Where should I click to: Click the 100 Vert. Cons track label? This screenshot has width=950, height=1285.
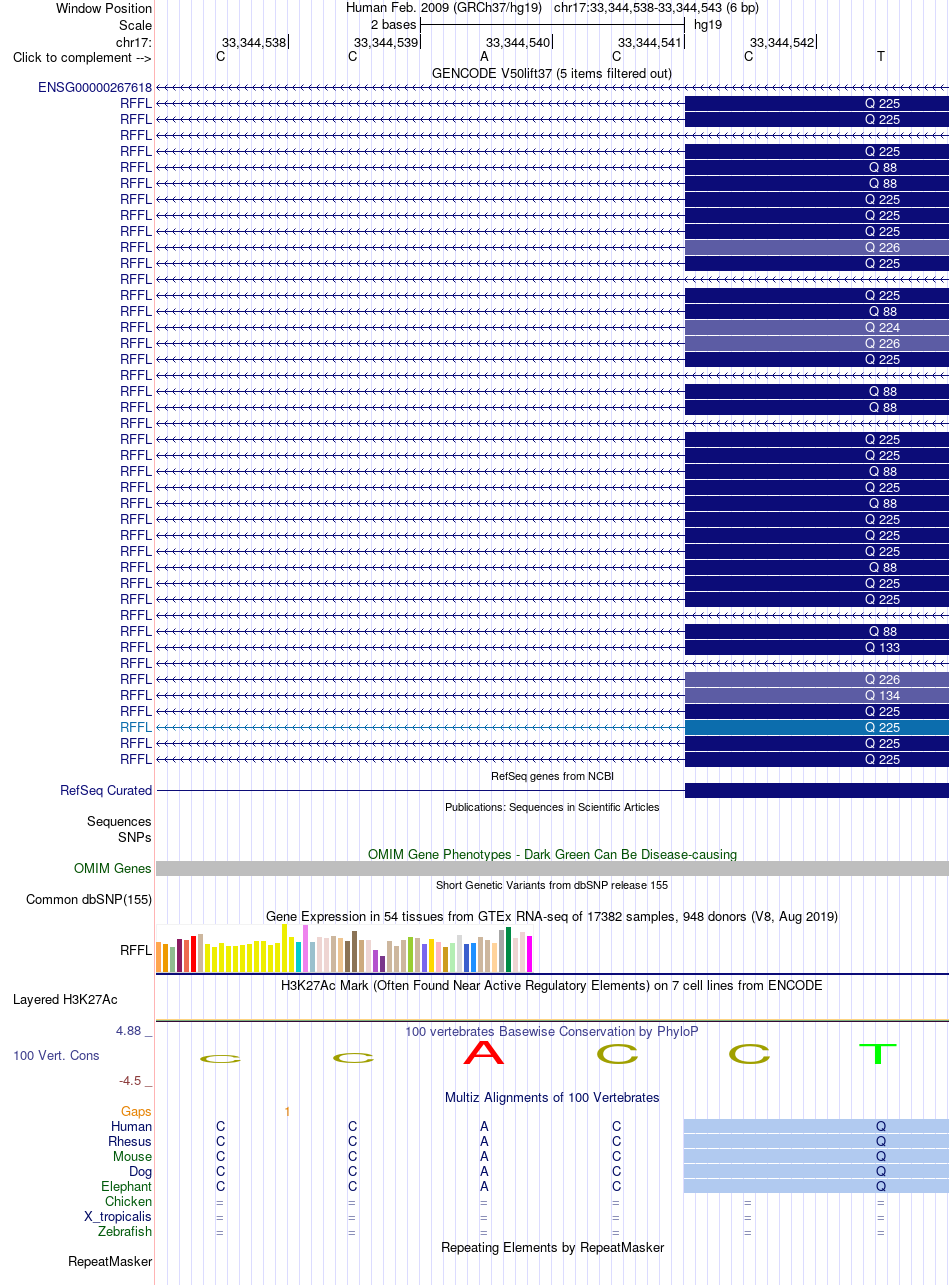(56, 1055)
